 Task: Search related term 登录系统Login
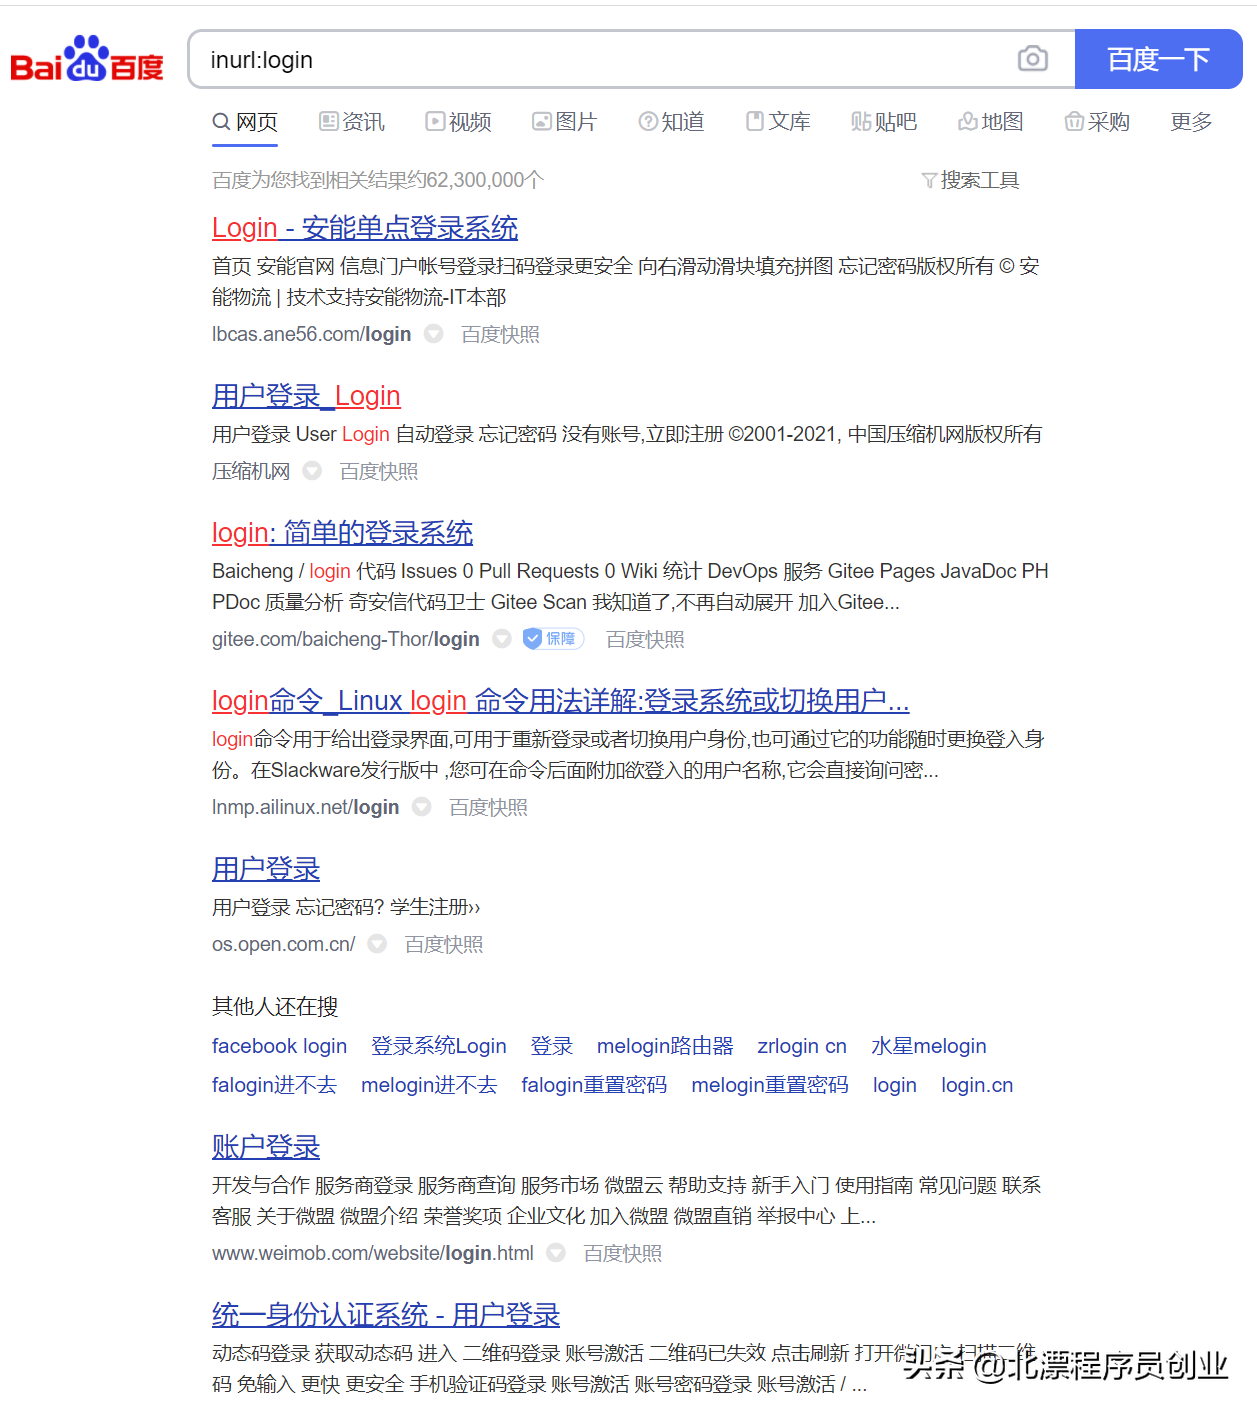click(x=439, y=1046)
